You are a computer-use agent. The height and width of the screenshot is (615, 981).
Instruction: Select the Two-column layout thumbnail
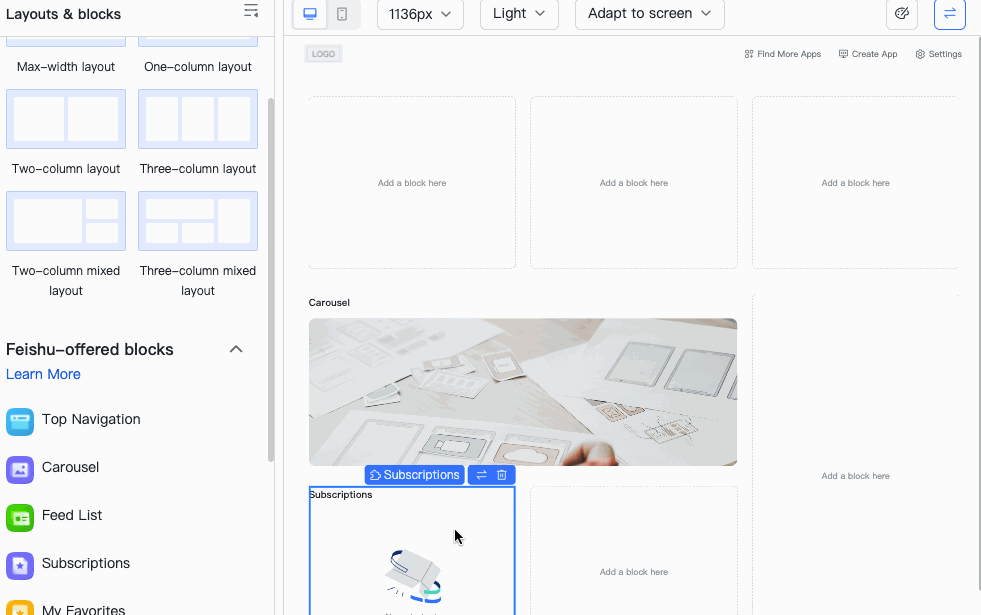point(66,119)
